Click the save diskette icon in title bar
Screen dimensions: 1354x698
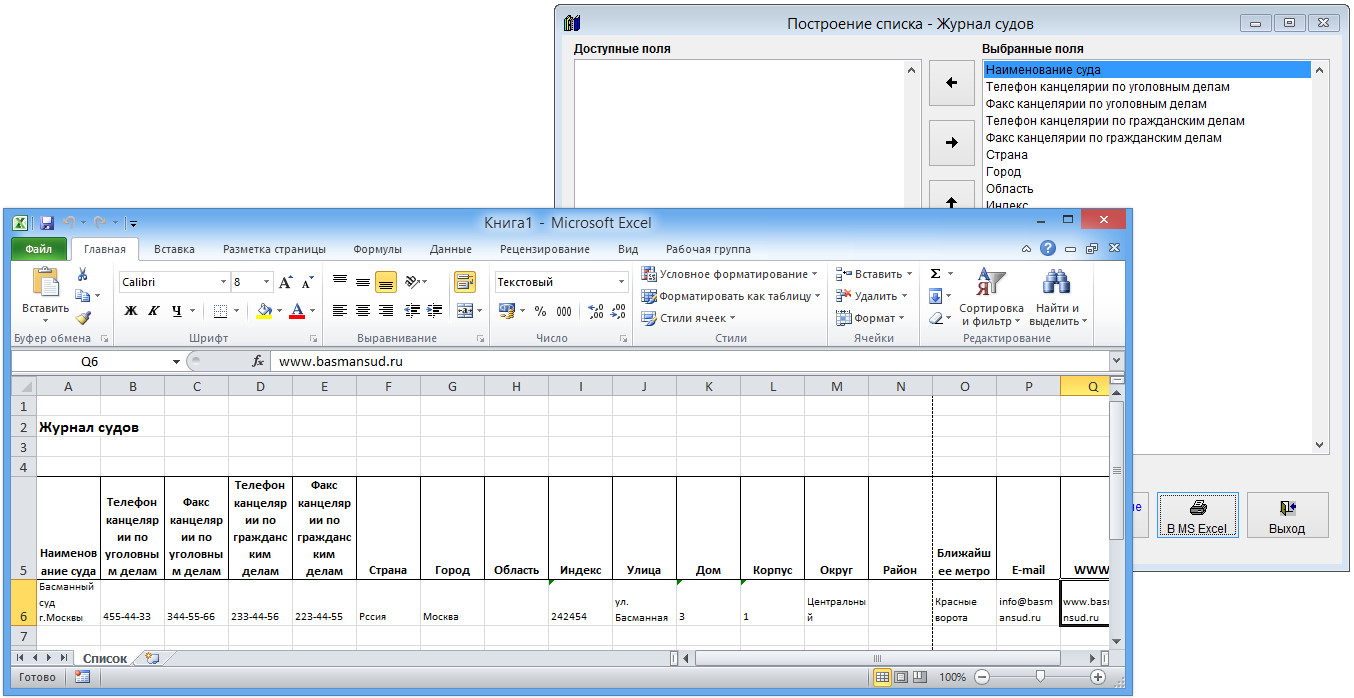(47, 223)
